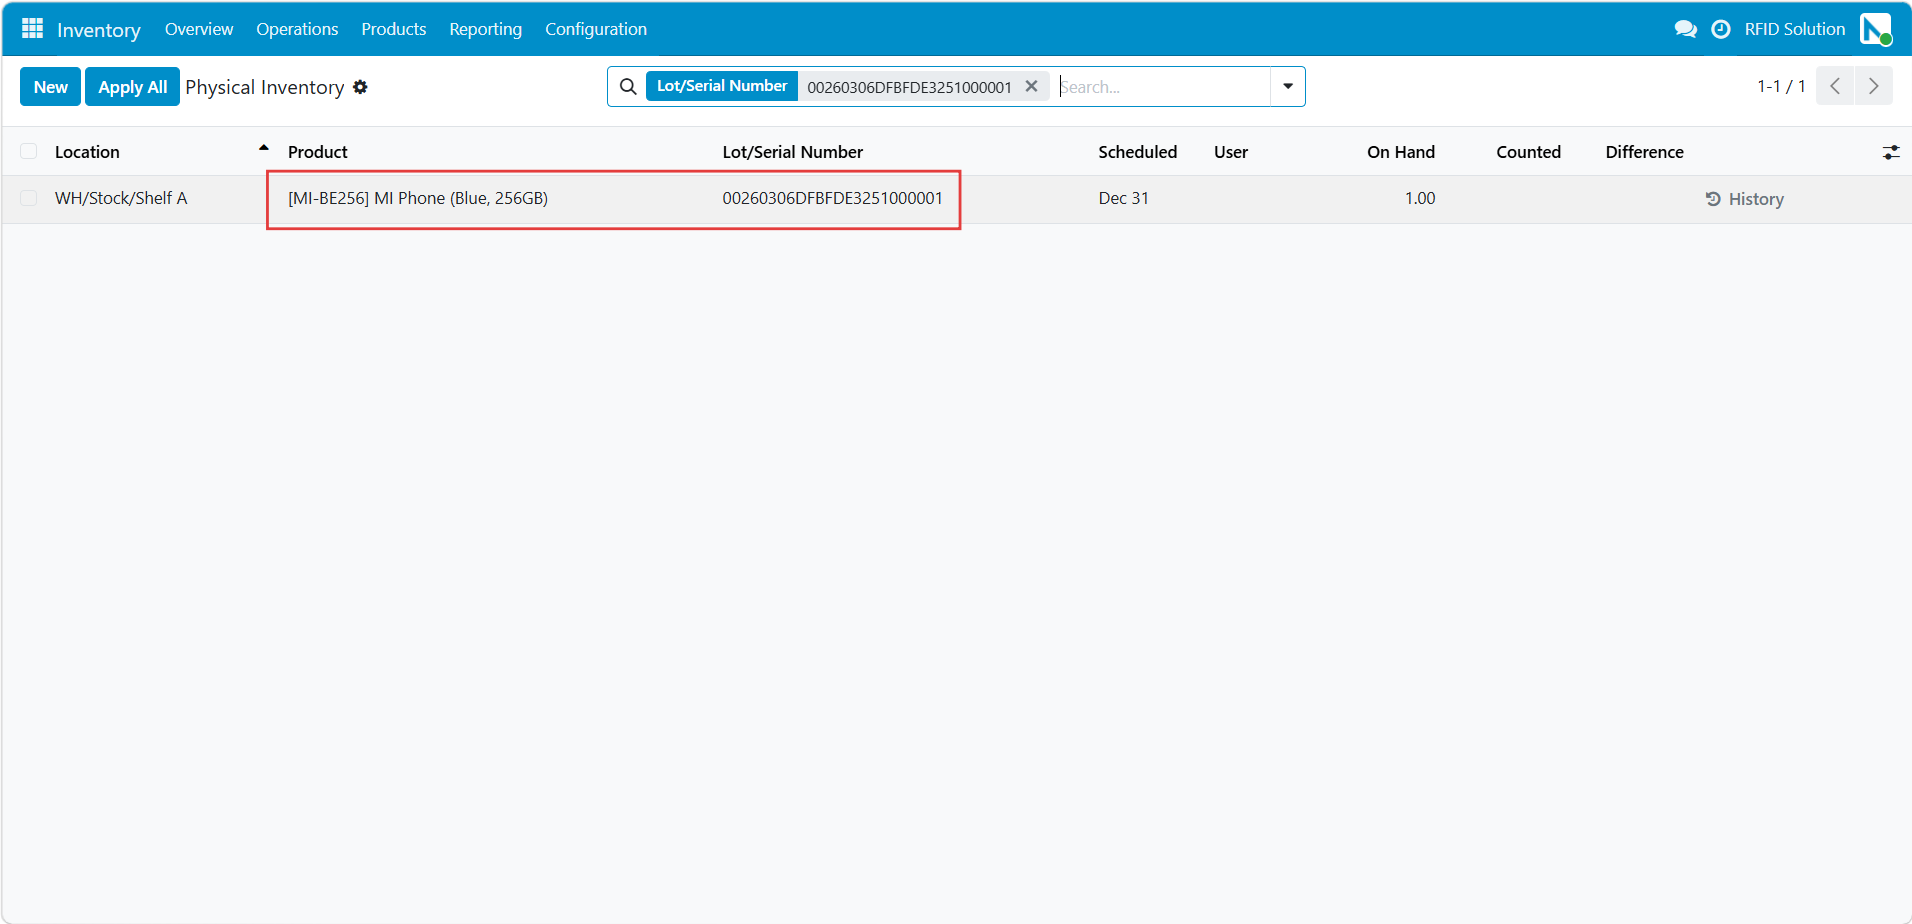Click the 1-1 / 1 pager counter
1912x924 pixels.
(1781, 86)
